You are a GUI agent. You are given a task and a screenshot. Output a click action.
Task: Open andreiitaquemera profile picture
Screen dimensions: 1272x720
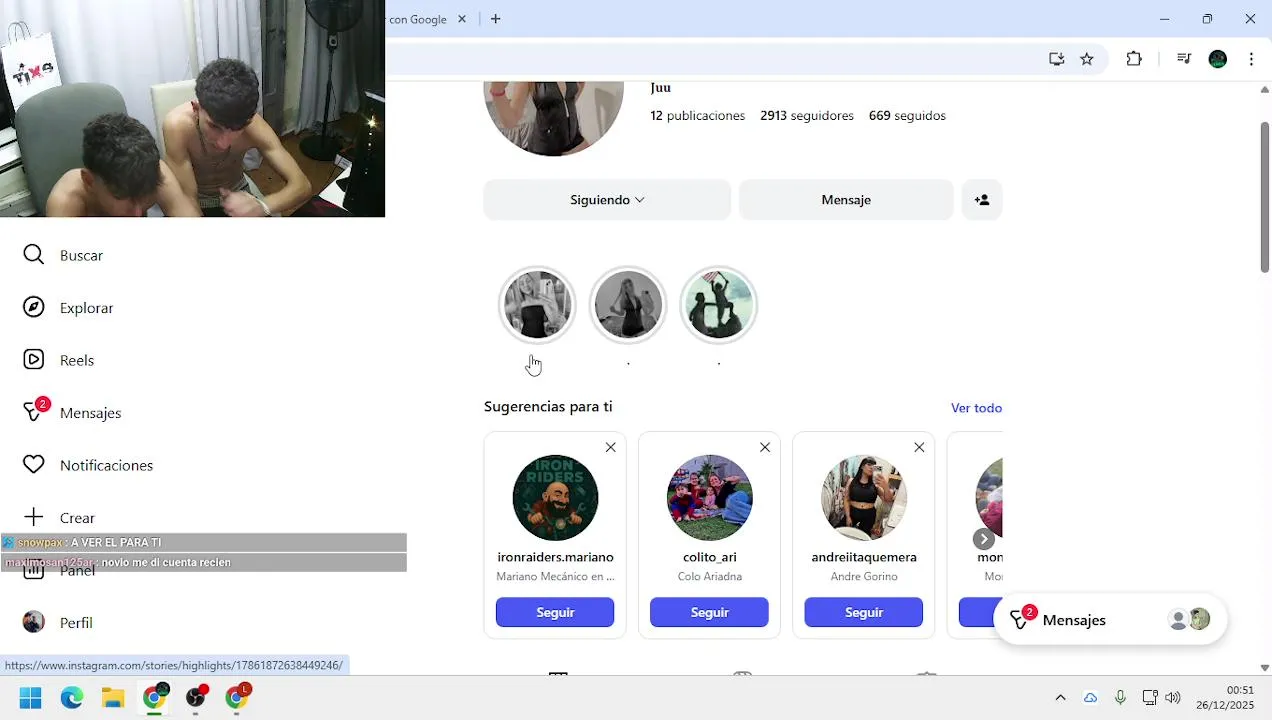click(x=864, y=498)
